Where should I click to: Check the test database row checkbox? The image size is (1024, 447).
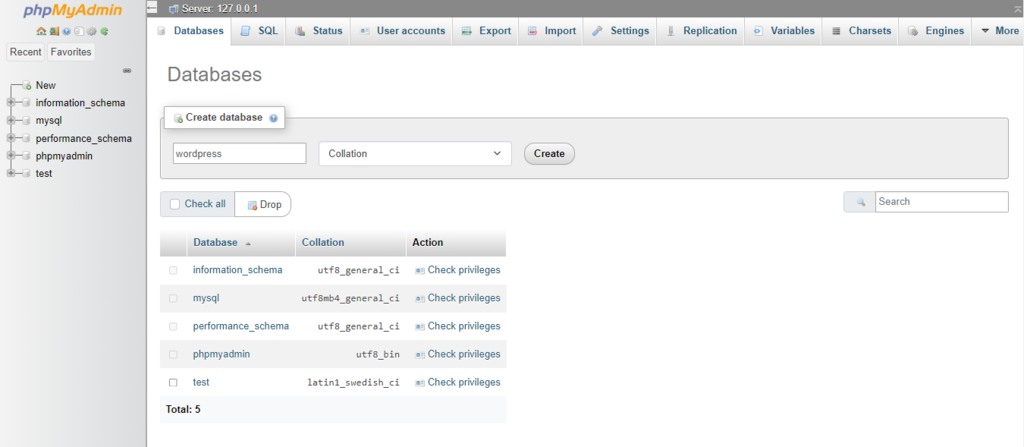pos(173,382)
